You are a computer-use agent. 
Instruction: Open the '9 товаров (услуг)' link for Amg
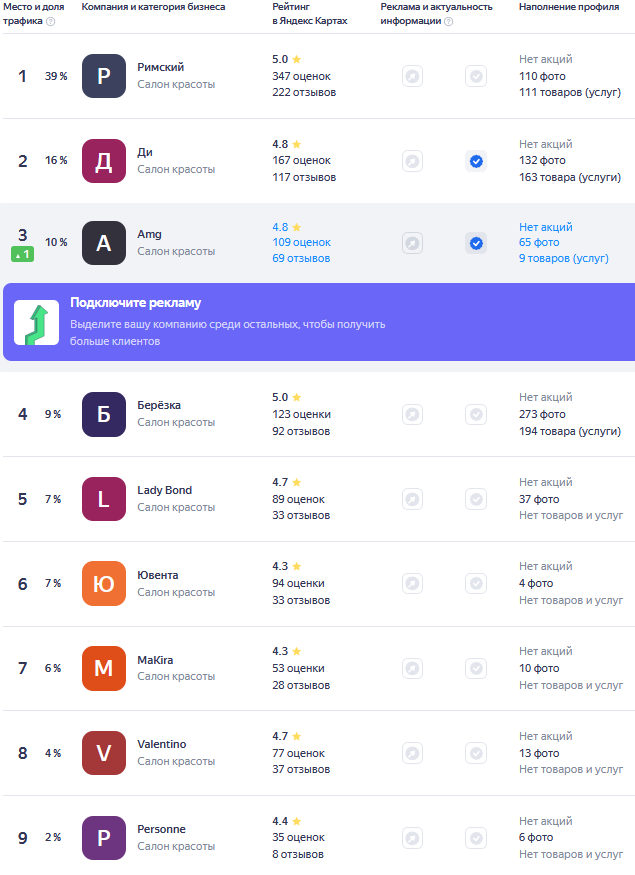[563, 258]
